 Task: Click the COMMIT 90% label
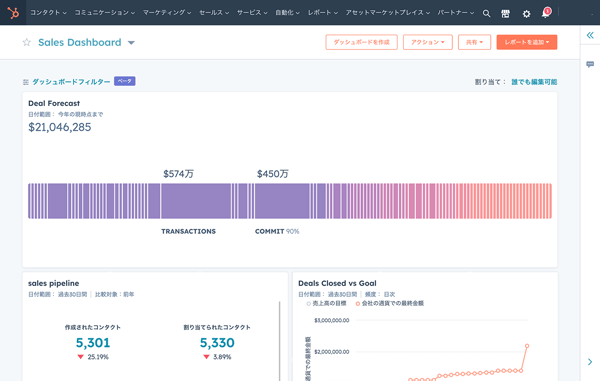click(277, 231)
